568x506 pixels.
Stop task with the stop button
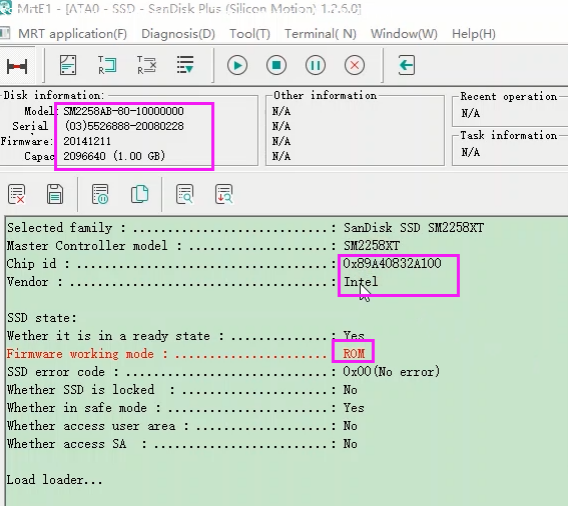pos(276,66)
